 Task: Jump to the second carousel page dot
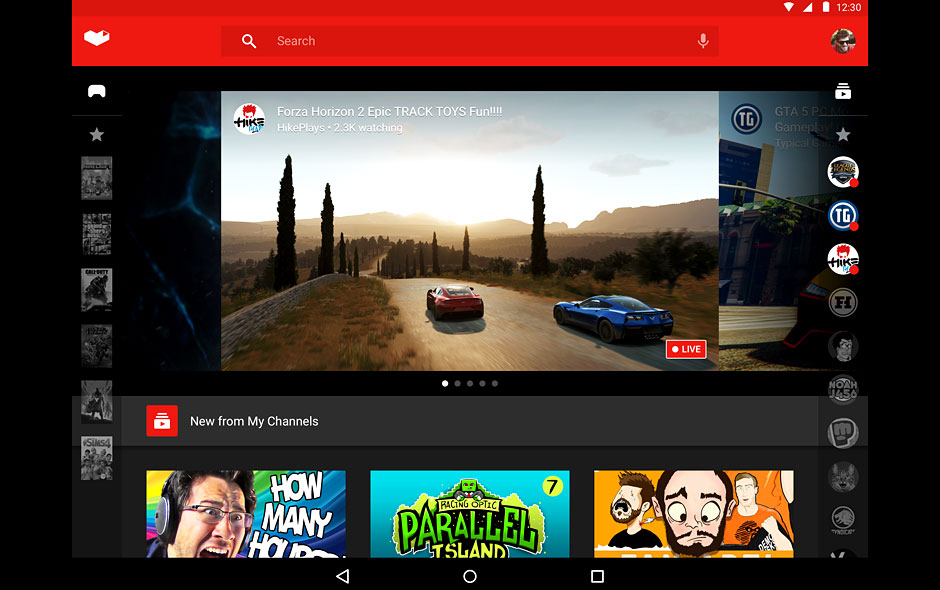pos(457,383)
